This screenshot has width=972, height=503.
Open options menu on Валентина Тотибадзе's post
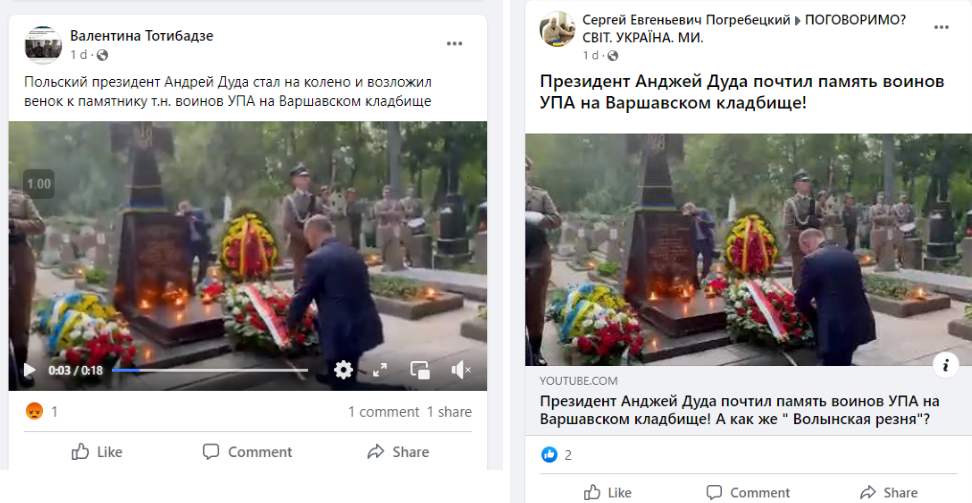pyautogui.click(x=454, y=43)
